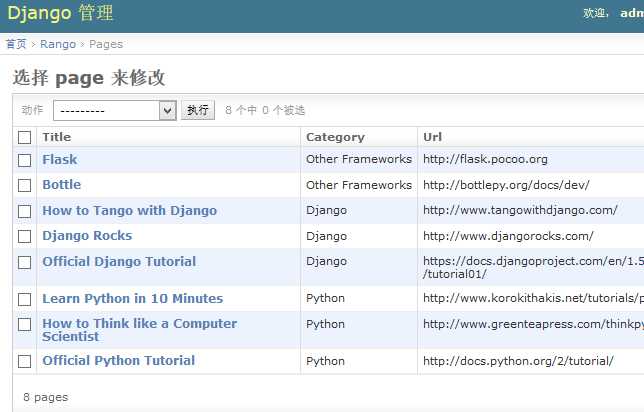Viewport: 644px width, 412px height.
Task: Check the box for Official Python Tutorial
Action: 24,361
